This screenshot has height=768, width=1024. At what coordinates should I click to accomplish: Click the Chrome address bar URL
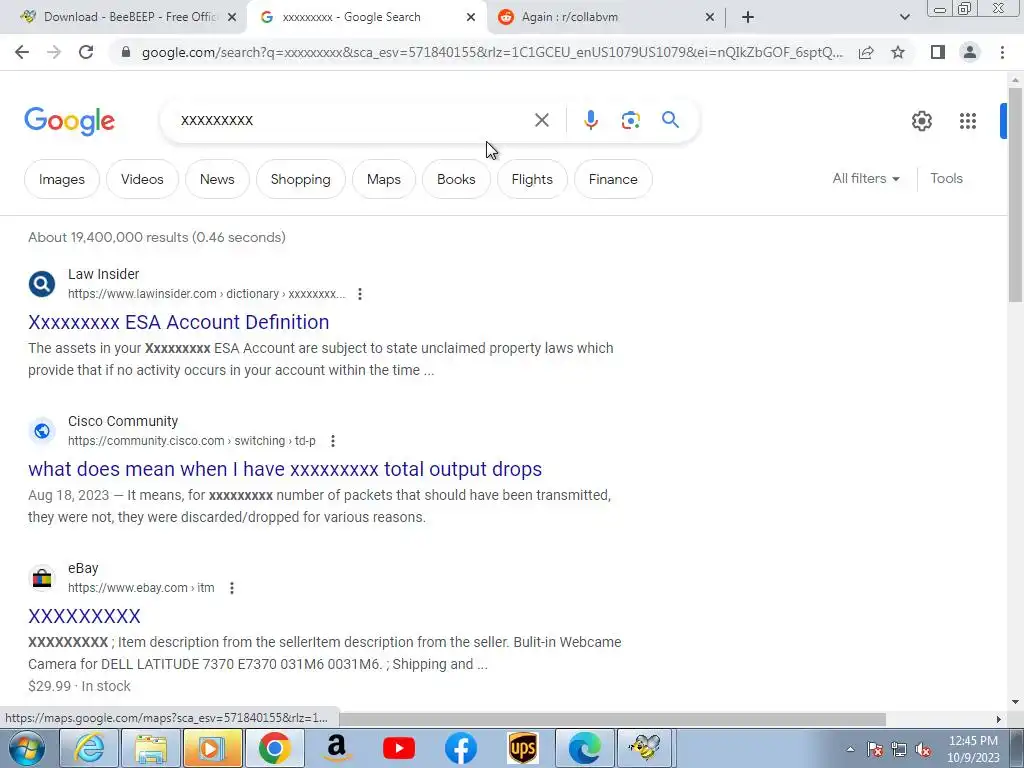(492, 52)
